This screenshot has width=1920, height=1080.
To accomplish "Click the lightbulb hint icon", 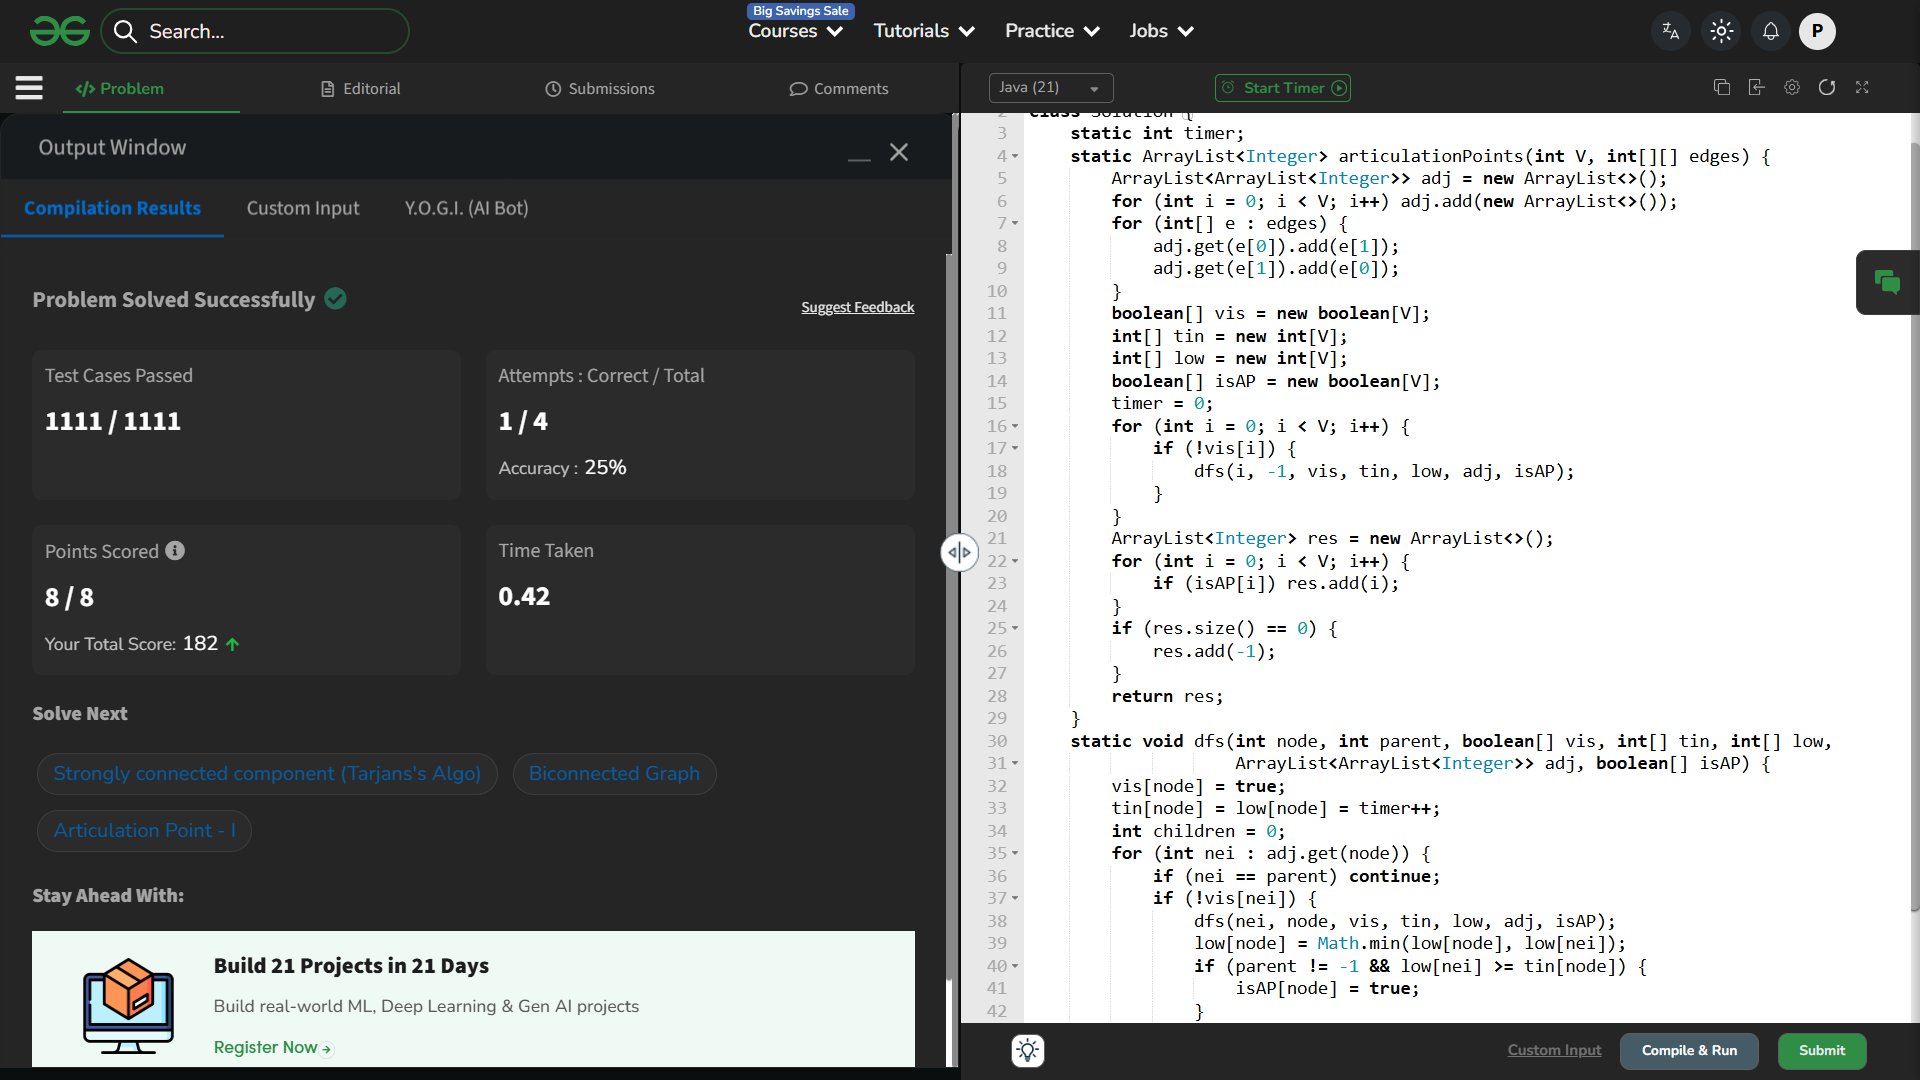I will 1027,1050.
